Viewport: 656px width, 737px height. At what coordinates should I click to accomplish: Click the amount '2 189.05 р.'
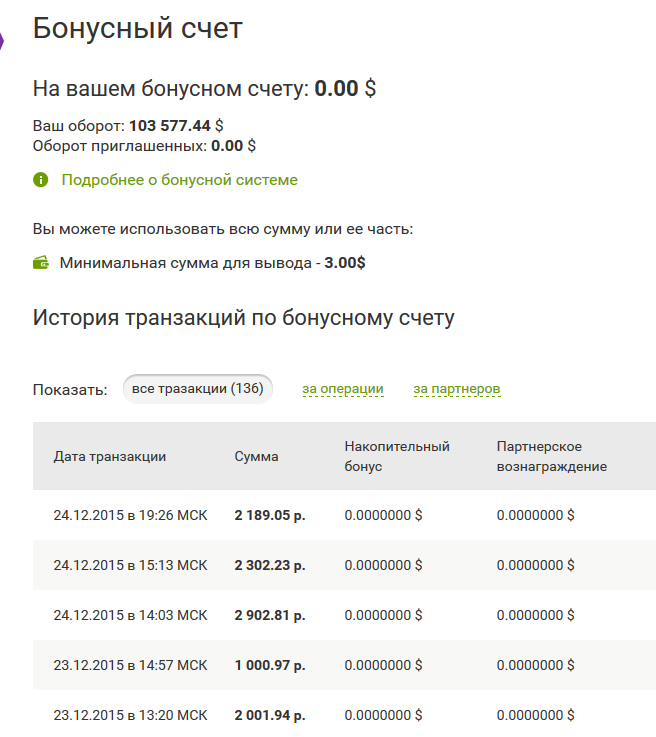270,515
